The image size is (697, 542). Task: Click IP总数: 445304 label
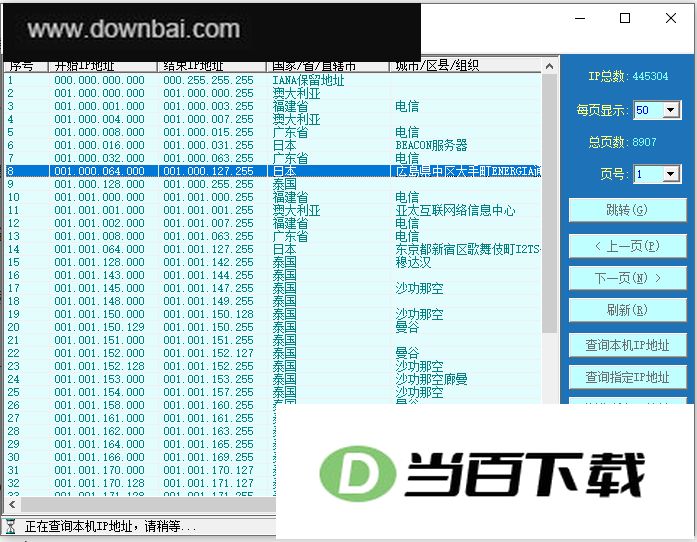(628, 76)
